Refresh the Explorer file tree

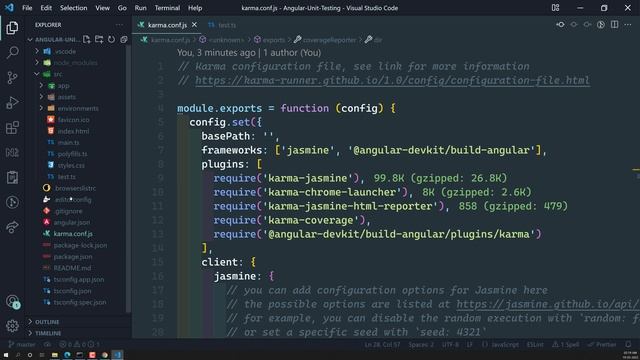[x=111, y=39]
